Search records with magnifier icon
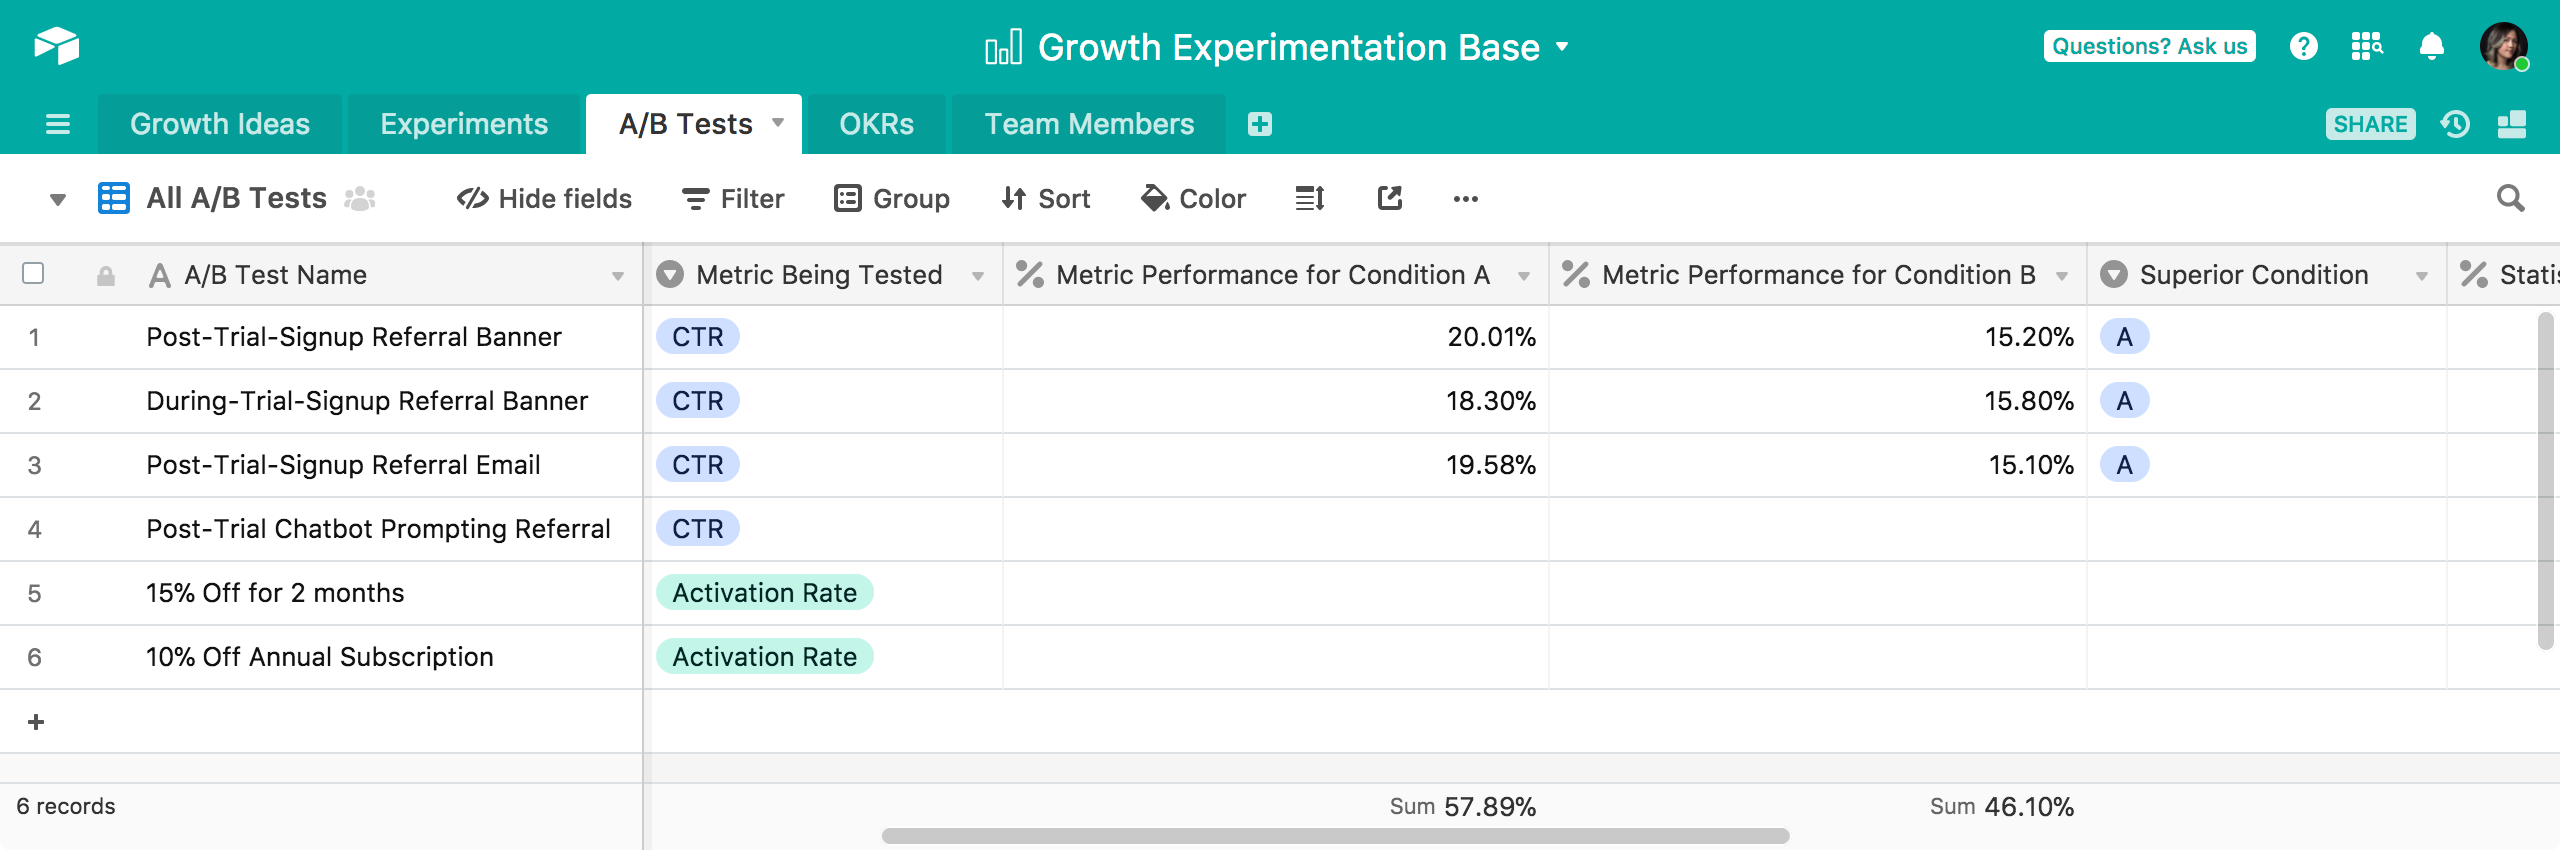2560x850 pixels. [x=2510, y=198]
